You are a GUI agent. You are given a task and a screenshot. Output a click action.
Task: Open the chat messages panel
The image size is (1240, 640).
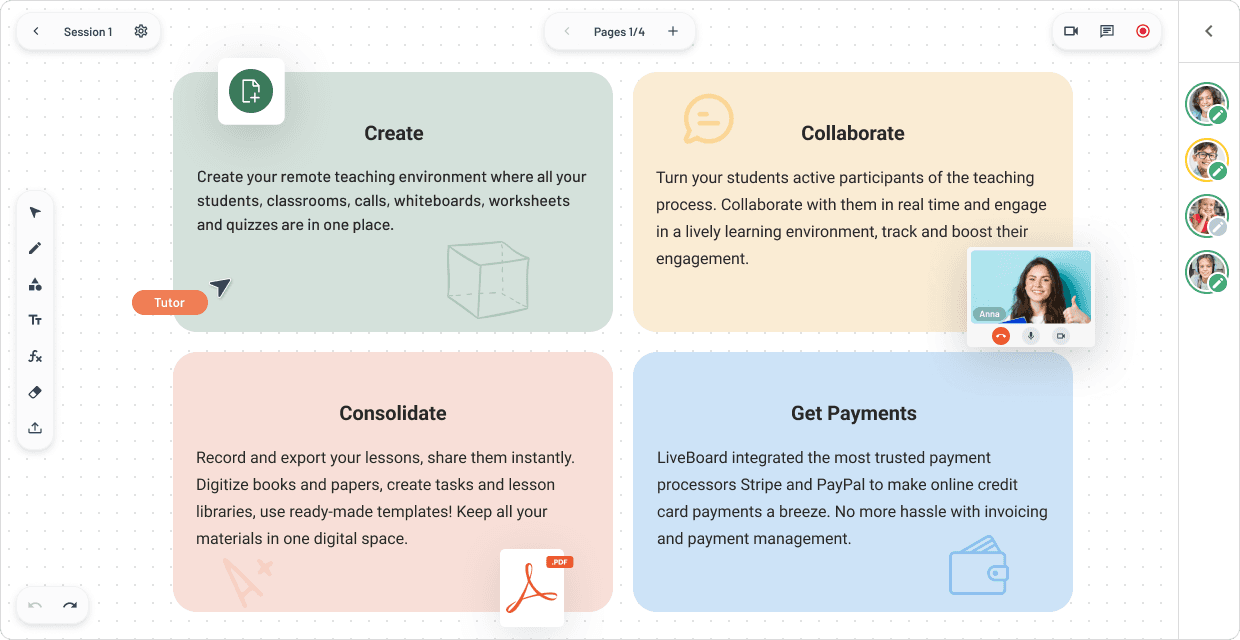coord(1107,31)
